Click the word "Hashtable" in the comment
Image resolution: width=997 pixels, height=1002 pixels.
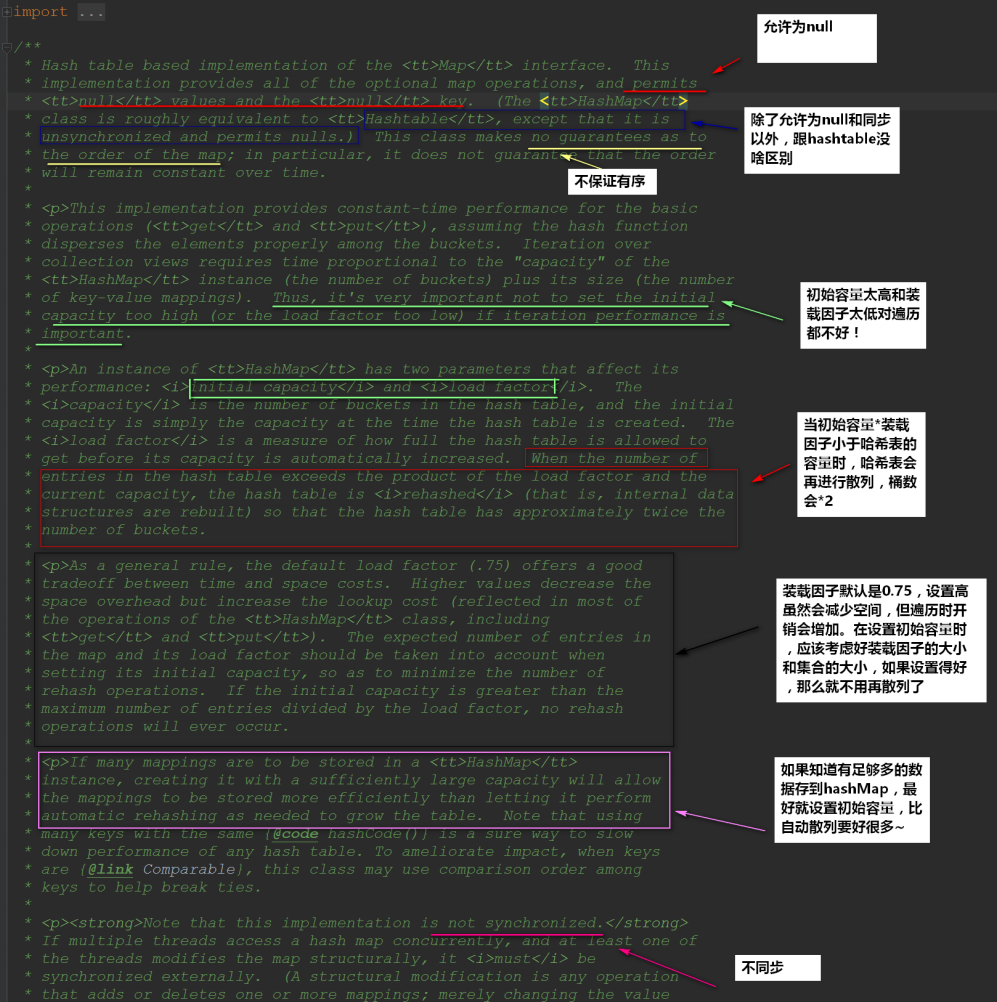406,119
